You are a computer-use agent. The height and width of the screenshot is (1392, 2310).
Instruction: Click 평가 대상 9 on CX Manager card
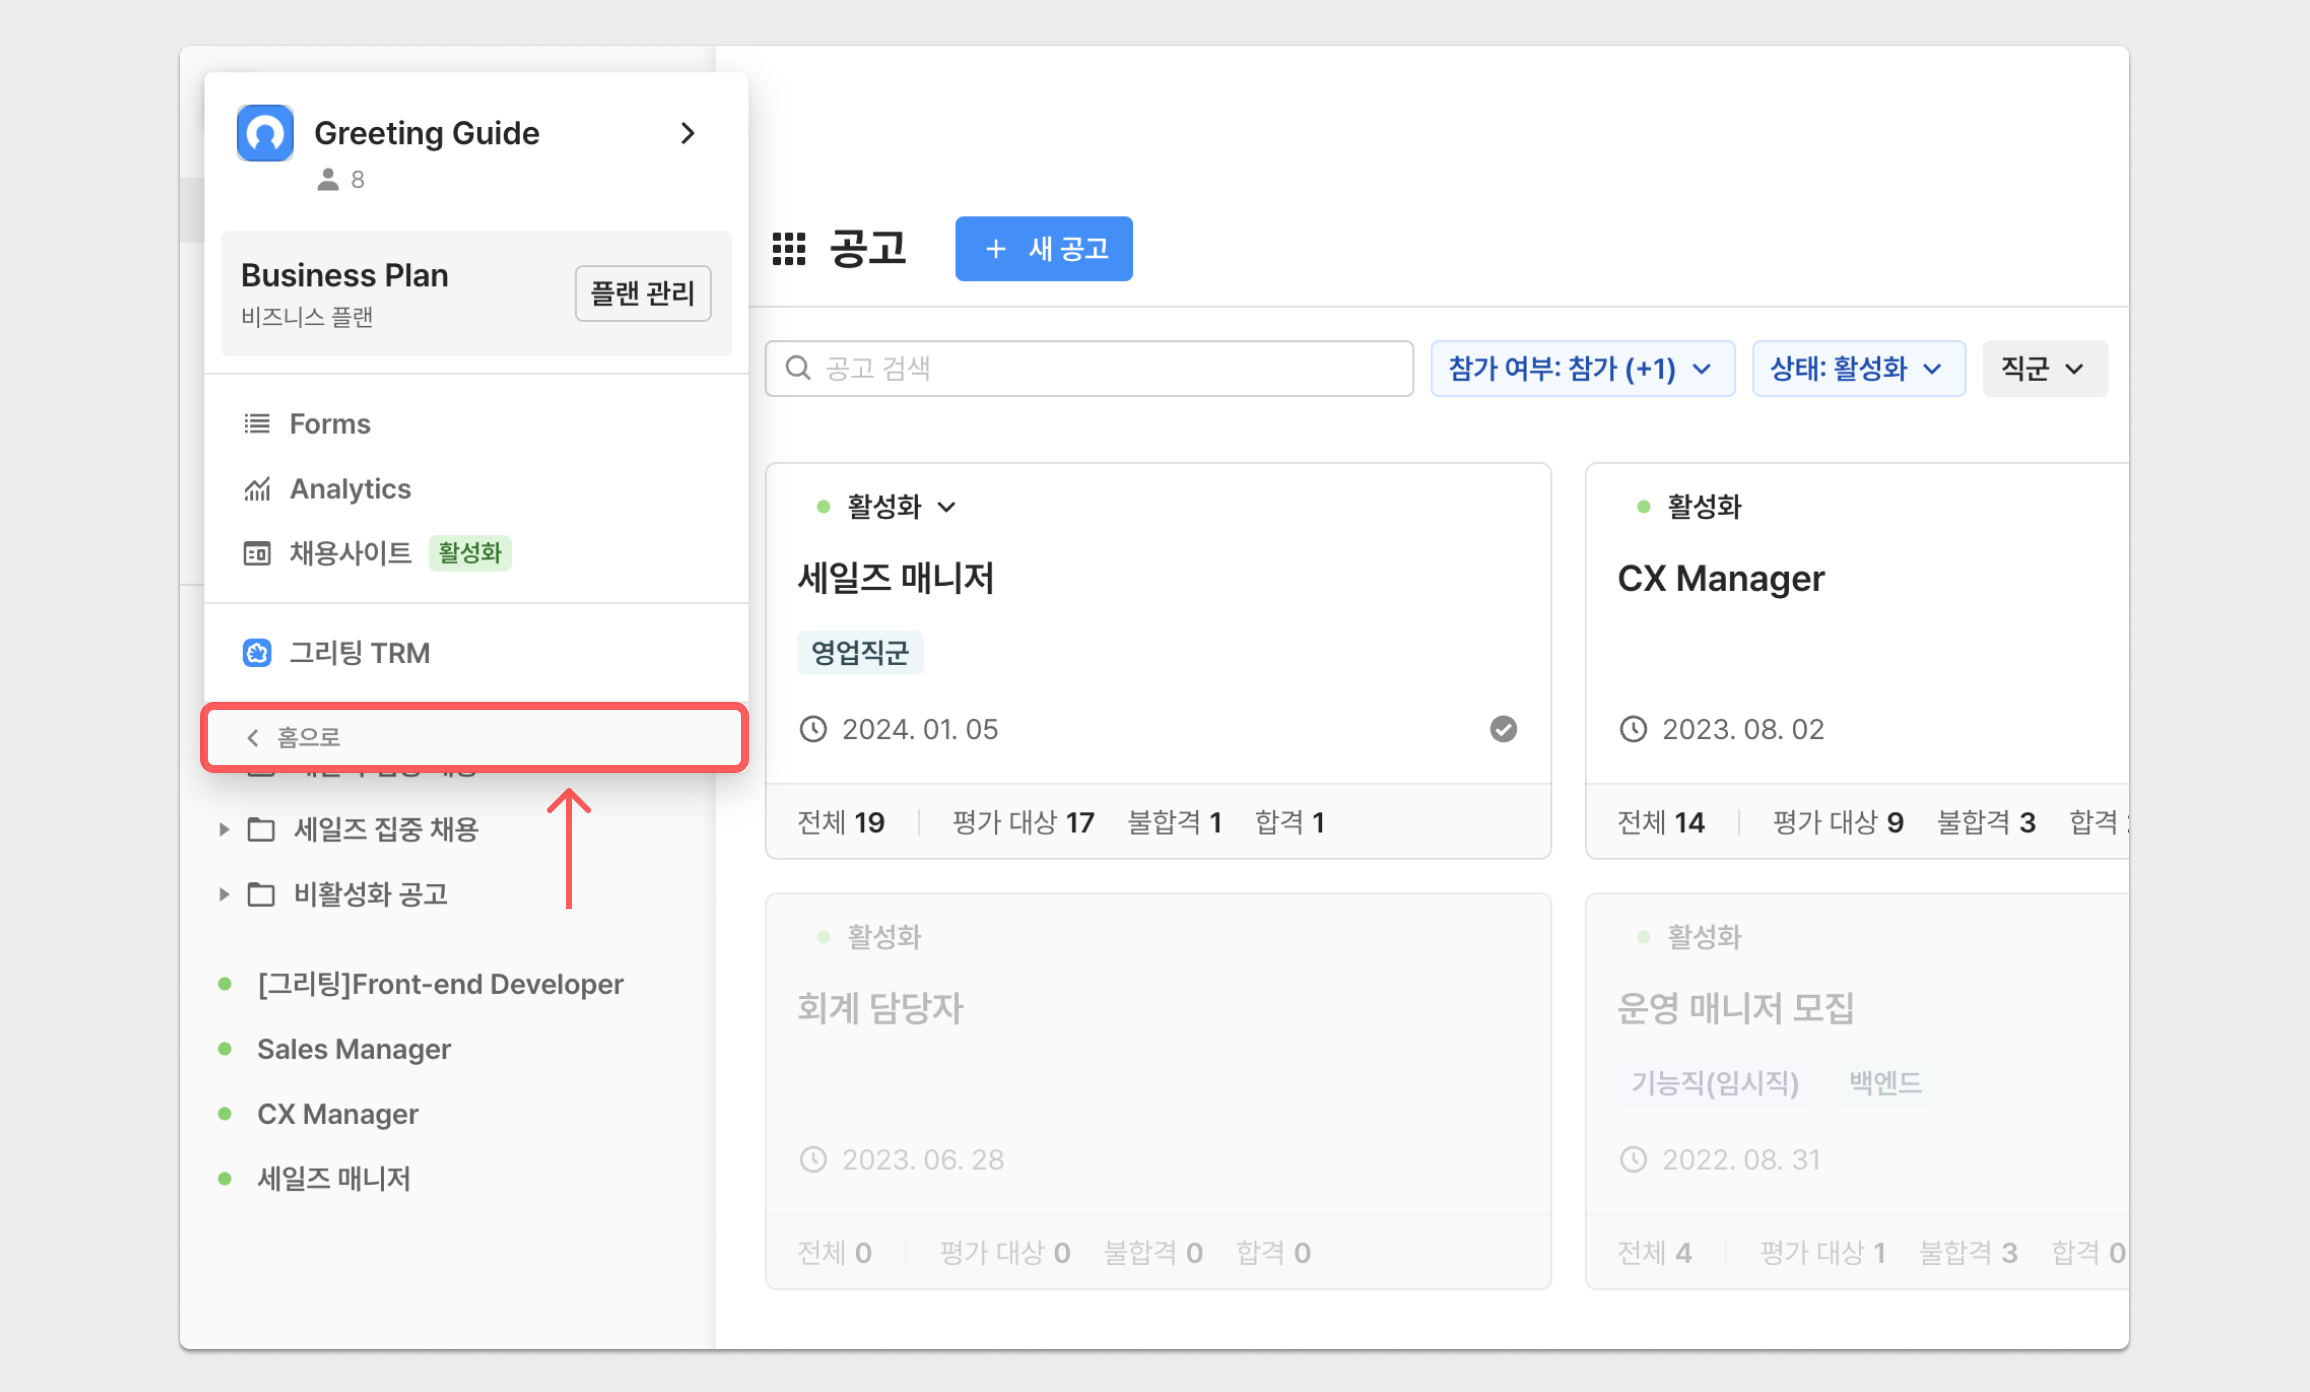coord(1838,822)
